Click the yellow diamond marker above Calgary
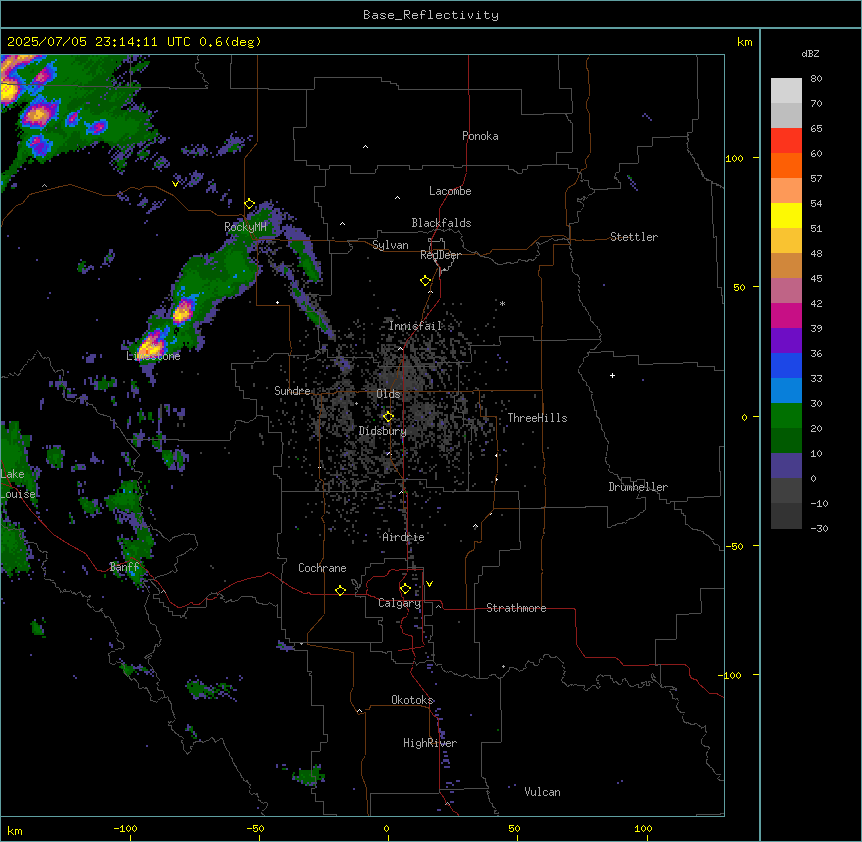Viewport: 862px width, 842px height. [405, 589]
